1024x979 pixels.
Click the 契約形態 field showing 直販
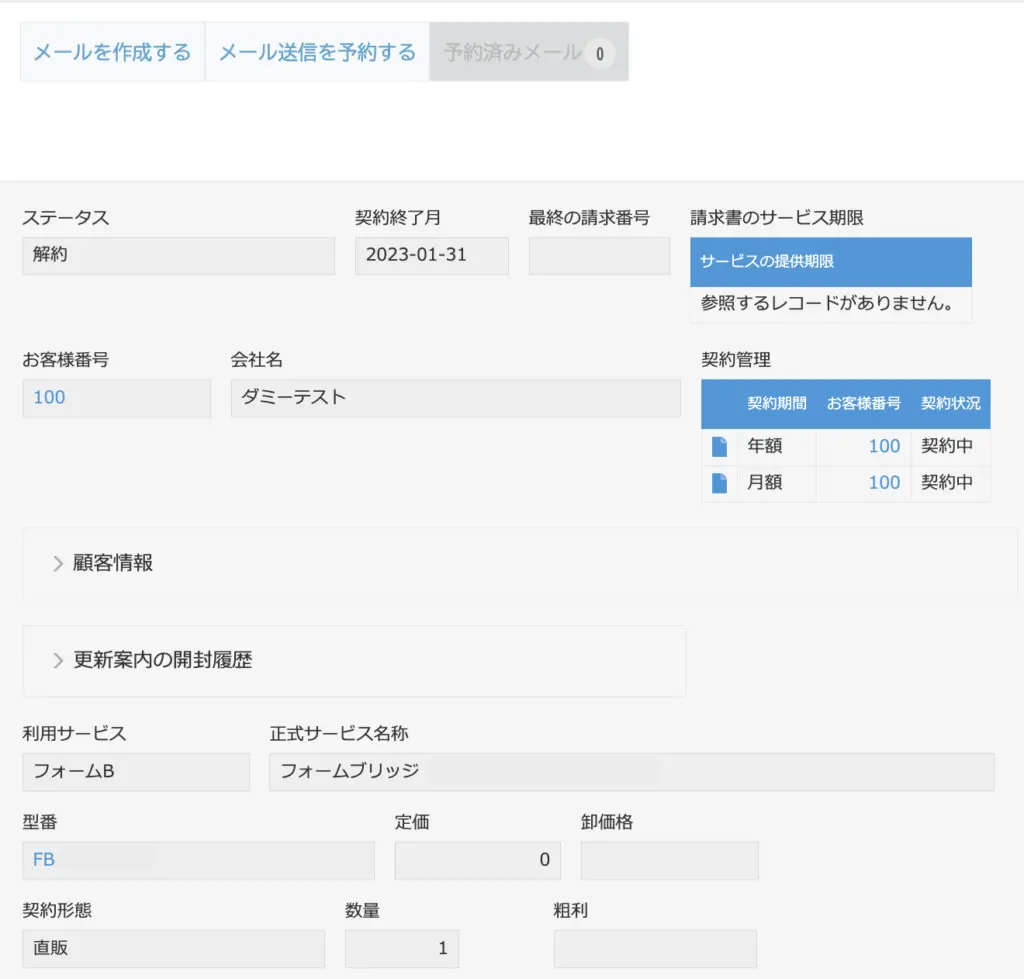pos(173,948)
